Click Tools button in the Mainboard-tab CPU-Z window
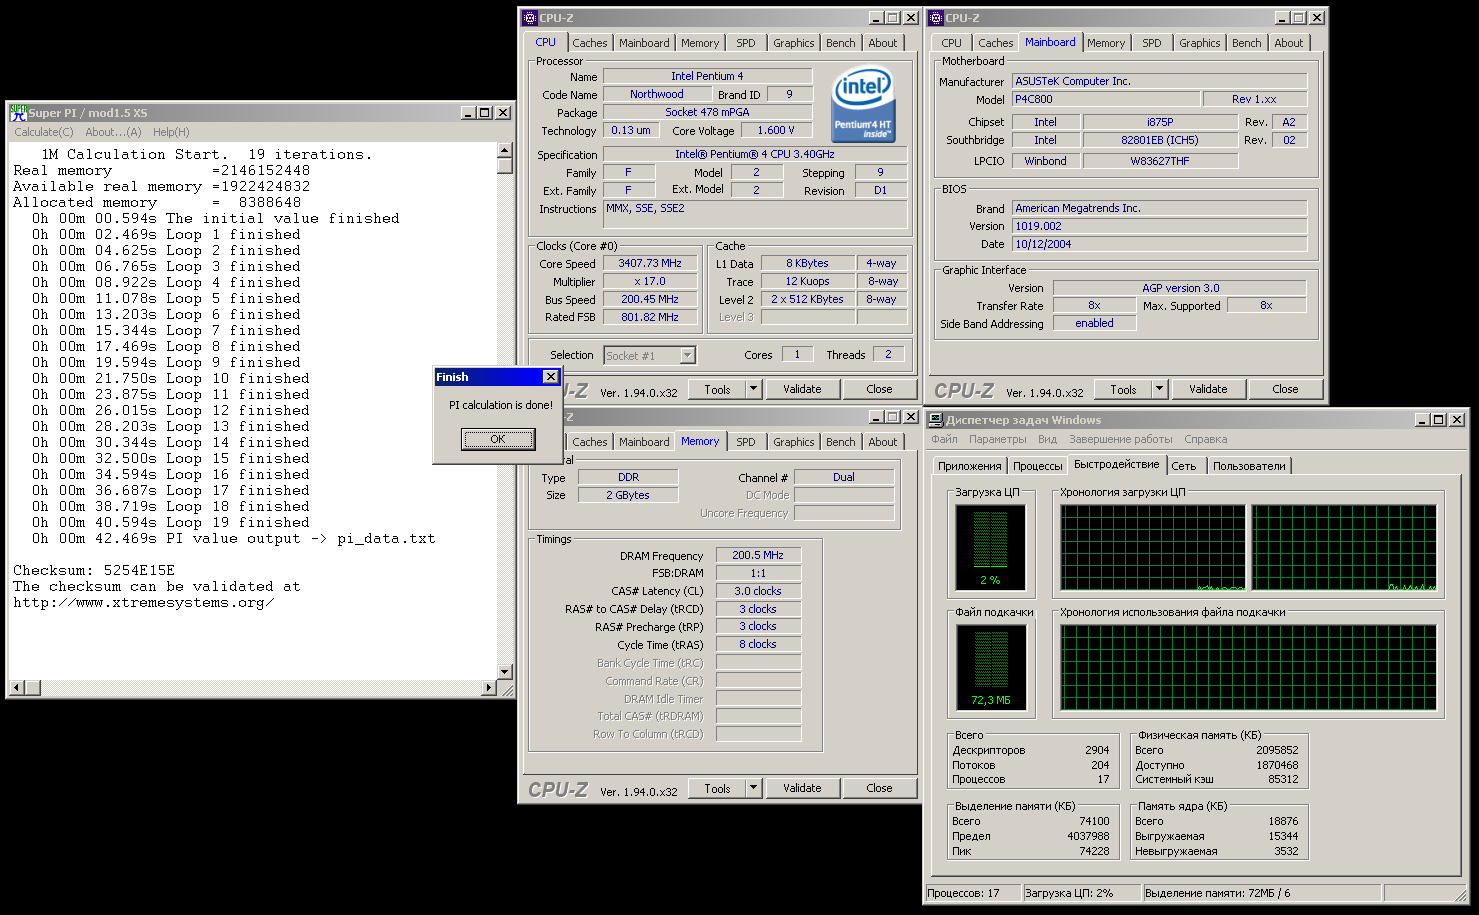The image size is (1479, 915). coord(1123,389)
